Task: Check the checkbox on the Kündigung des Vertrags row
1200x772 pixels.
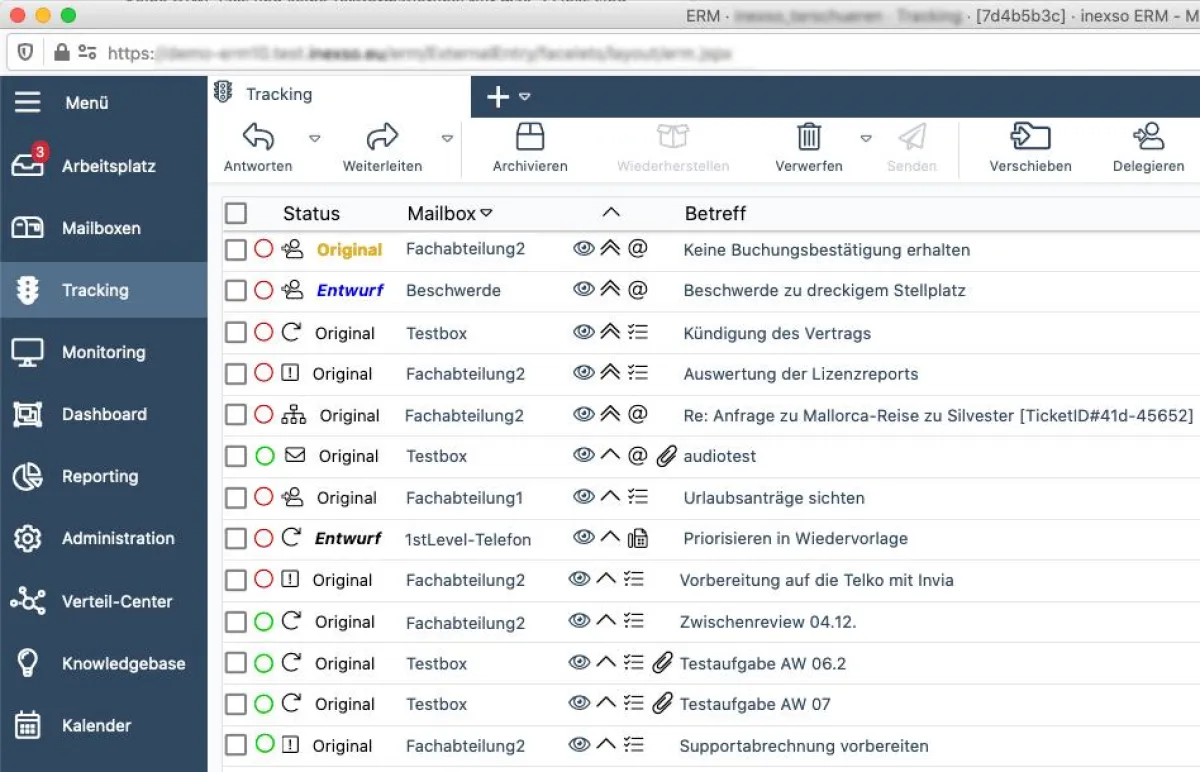Action: click(x=237, y=332)
